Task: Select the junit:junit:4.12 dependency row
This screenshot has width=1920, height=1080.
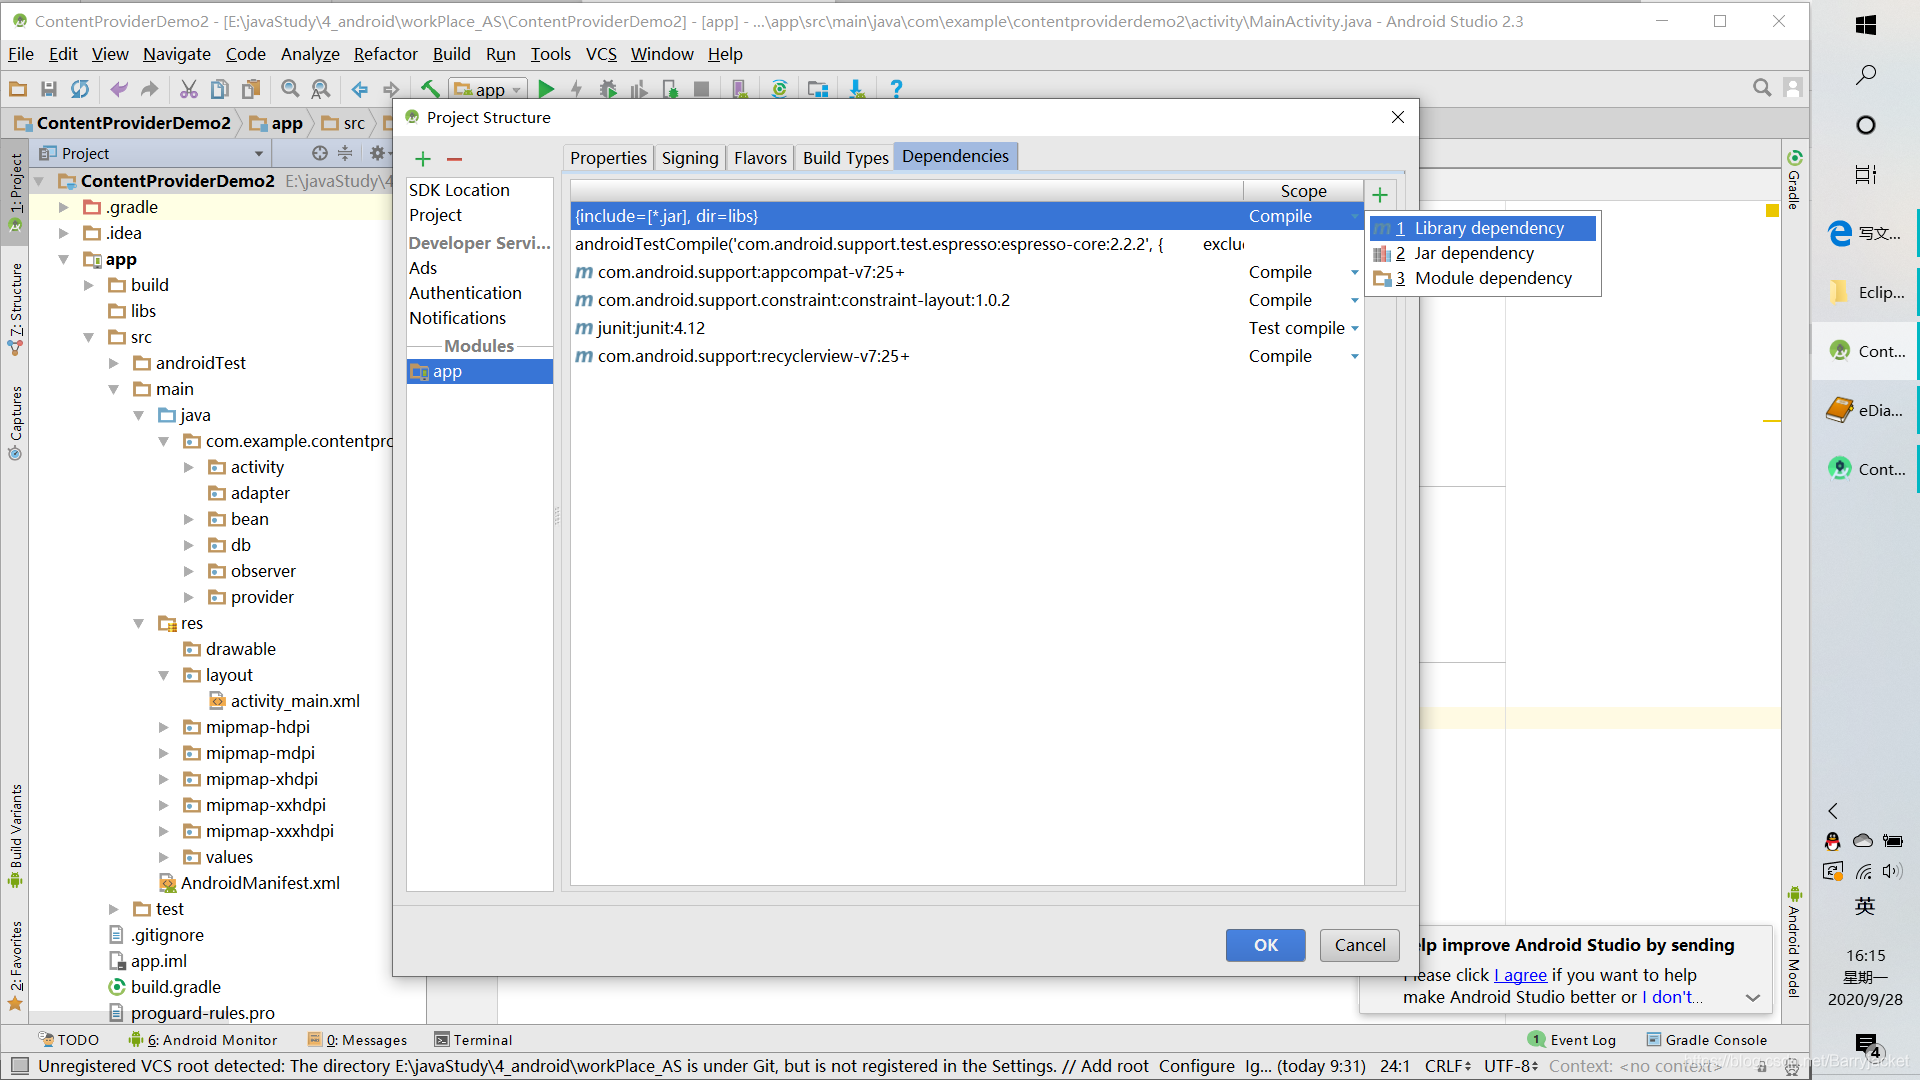Action: point(967,328)
